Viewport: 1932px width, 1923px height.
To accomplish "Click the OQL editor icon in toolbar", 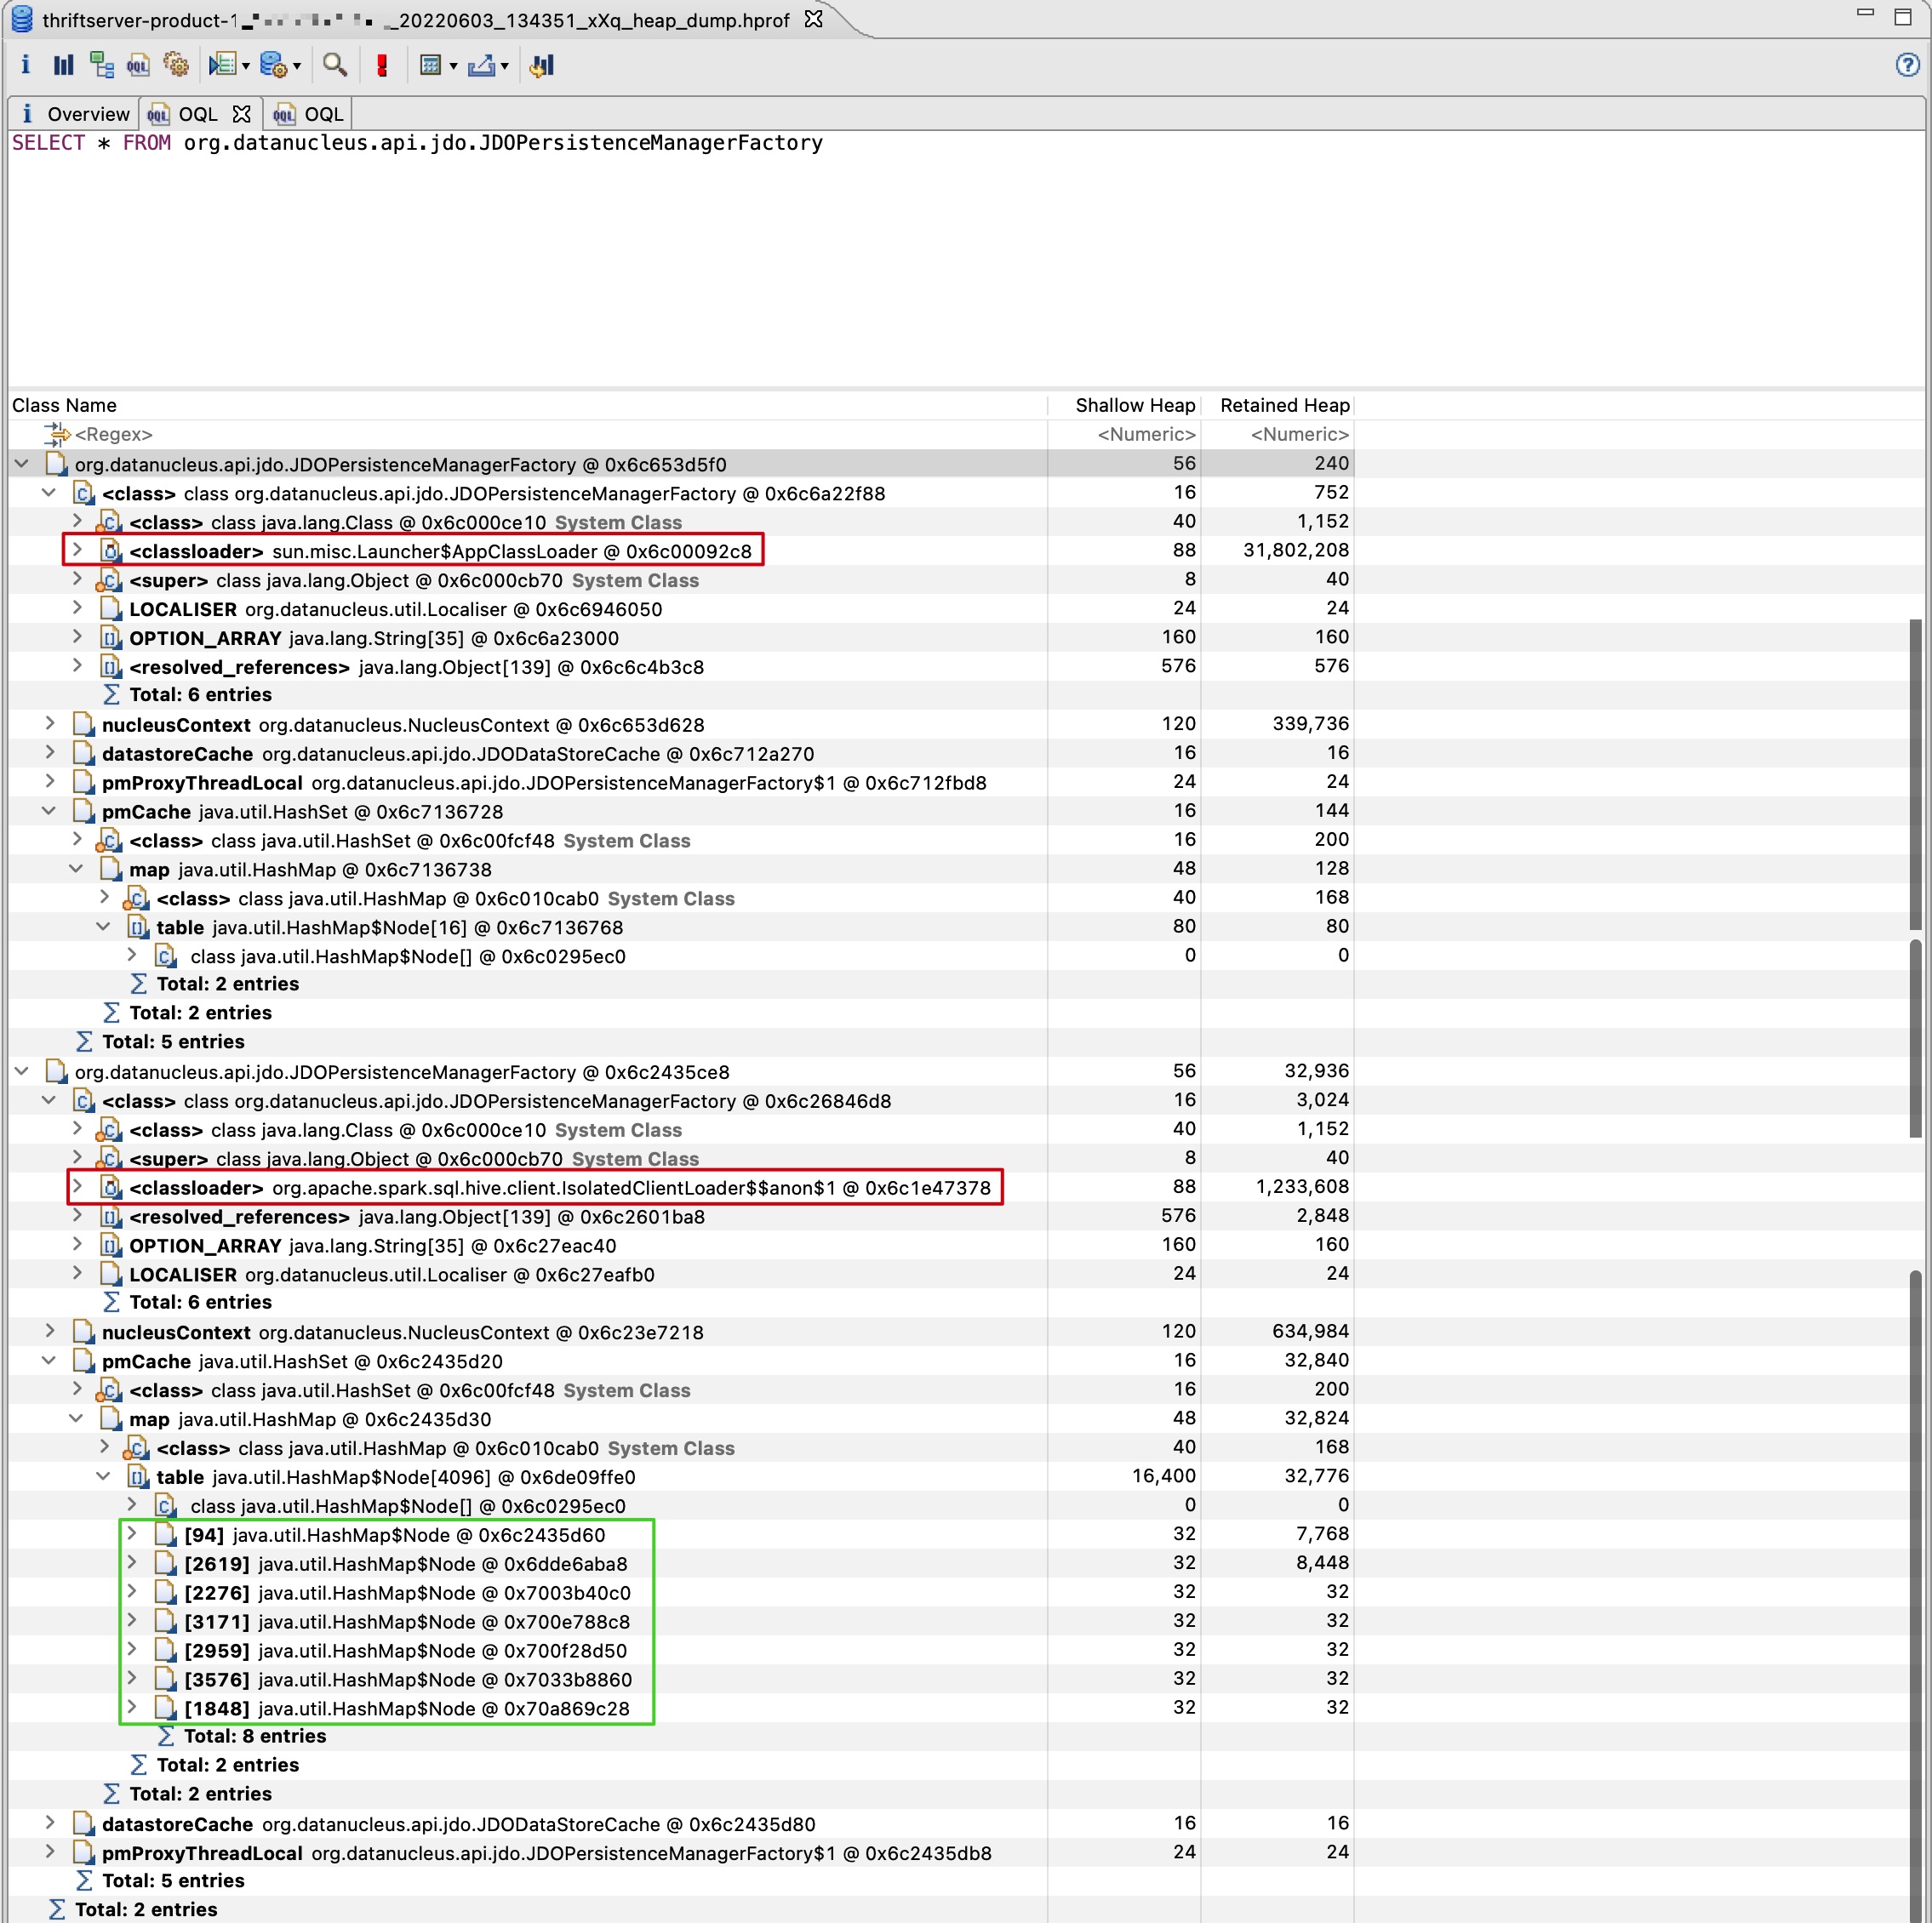I will point(138,66).
